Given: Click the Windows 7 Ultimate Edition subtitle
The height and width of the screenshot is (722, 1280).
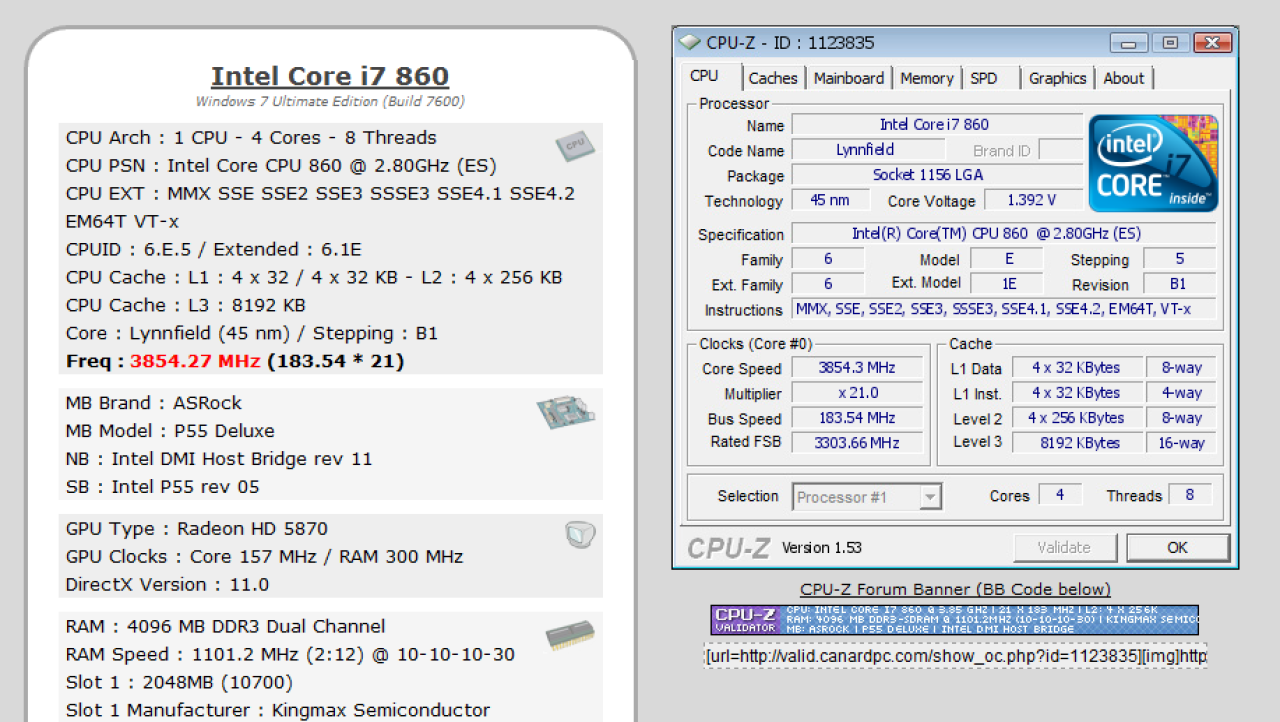Looking at the screenshot, I should (x=330, y=101).
